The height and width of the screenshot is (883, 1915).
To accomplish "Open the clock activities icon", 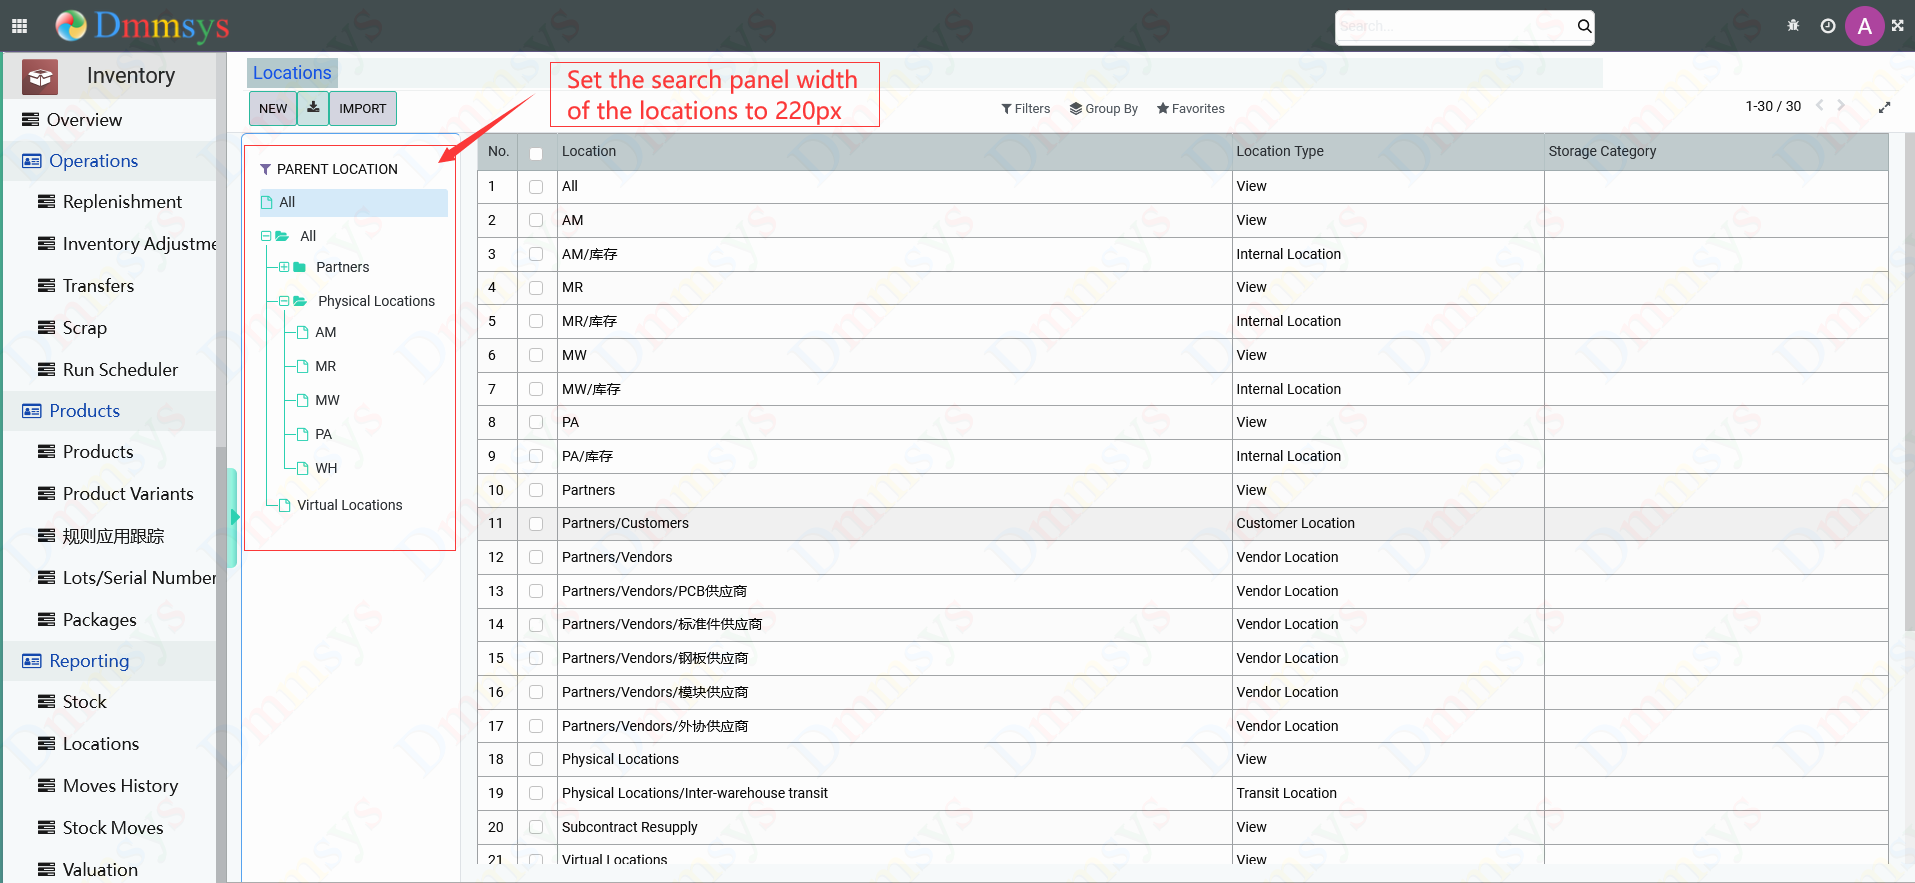I will click(1828, 26).
